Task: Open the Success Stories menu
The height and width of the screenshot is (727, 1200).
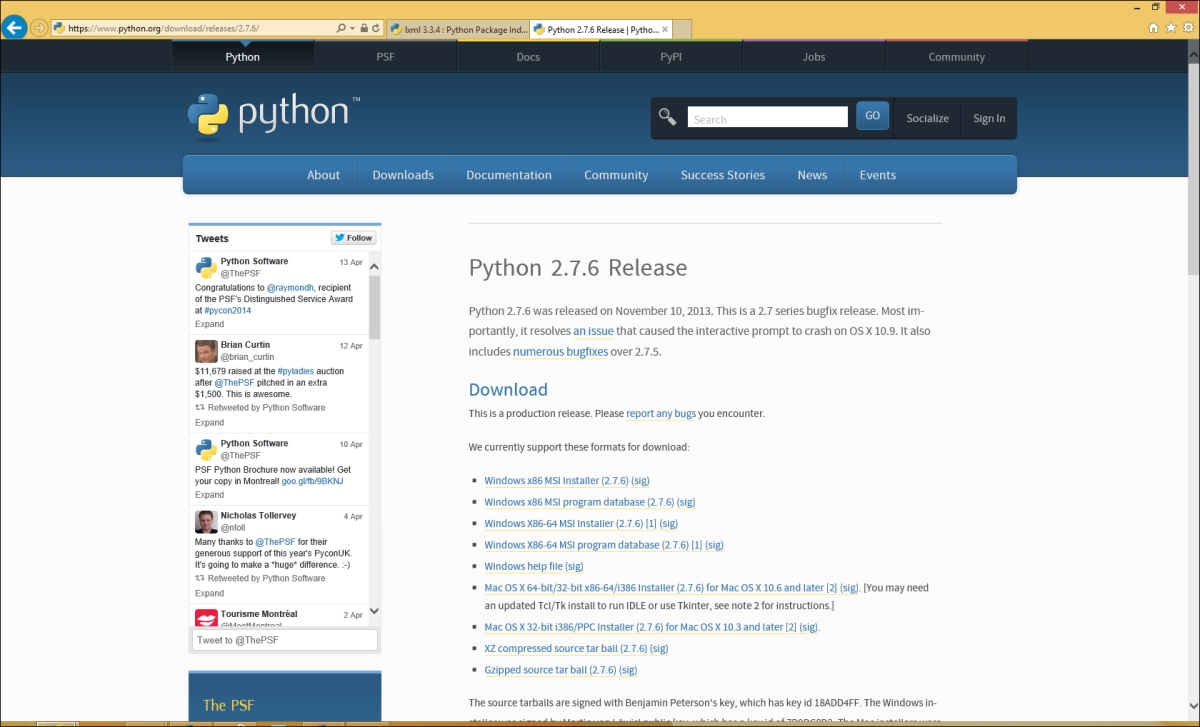Action: coord(723,175)
